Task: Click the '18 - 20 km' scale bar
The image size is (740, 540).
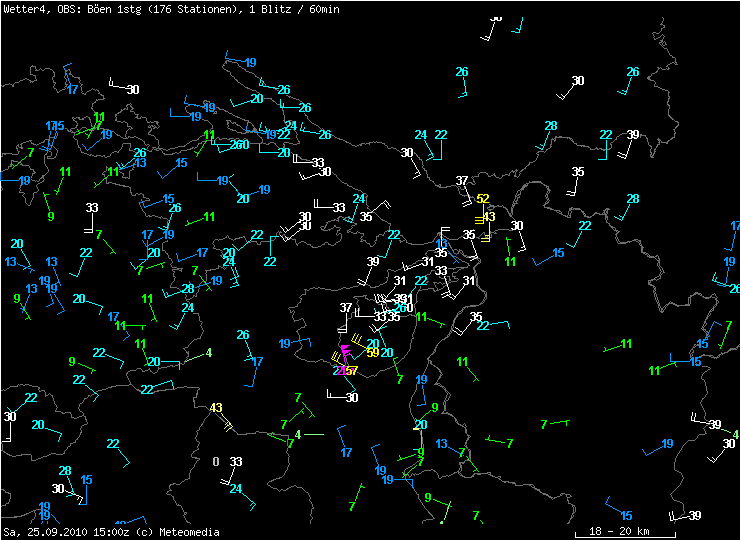Action: click(x=619, y=530)
